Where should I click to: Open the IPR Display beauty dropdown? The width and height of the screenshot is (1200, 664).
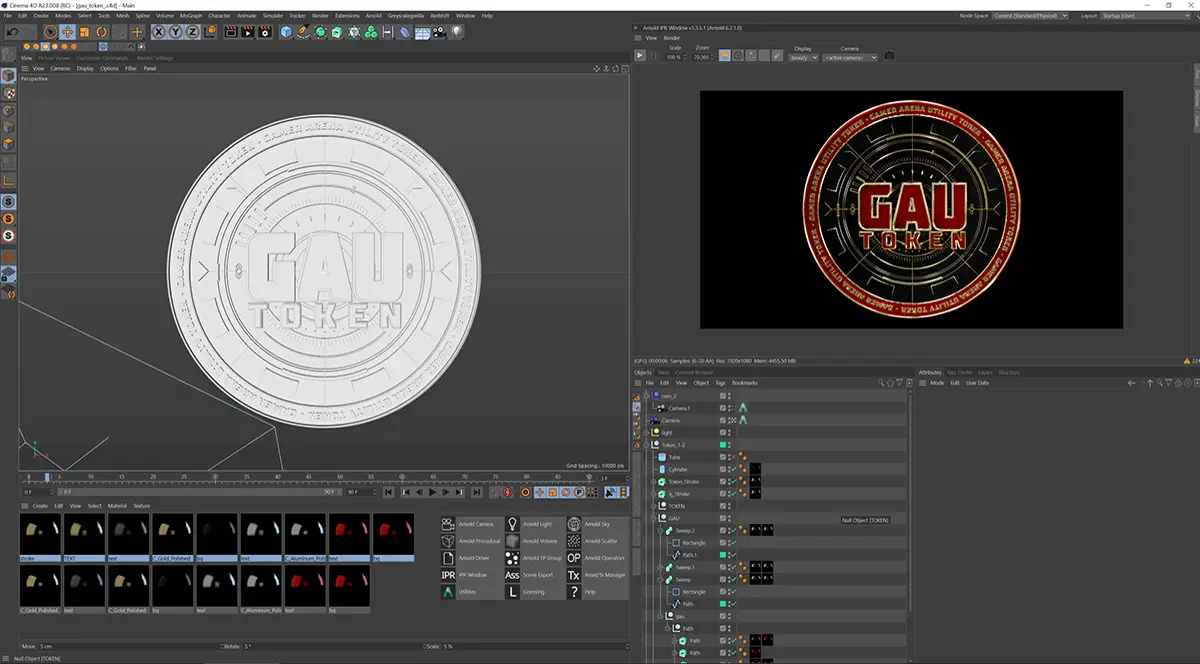pyautogui.click(x=804, y=57)
